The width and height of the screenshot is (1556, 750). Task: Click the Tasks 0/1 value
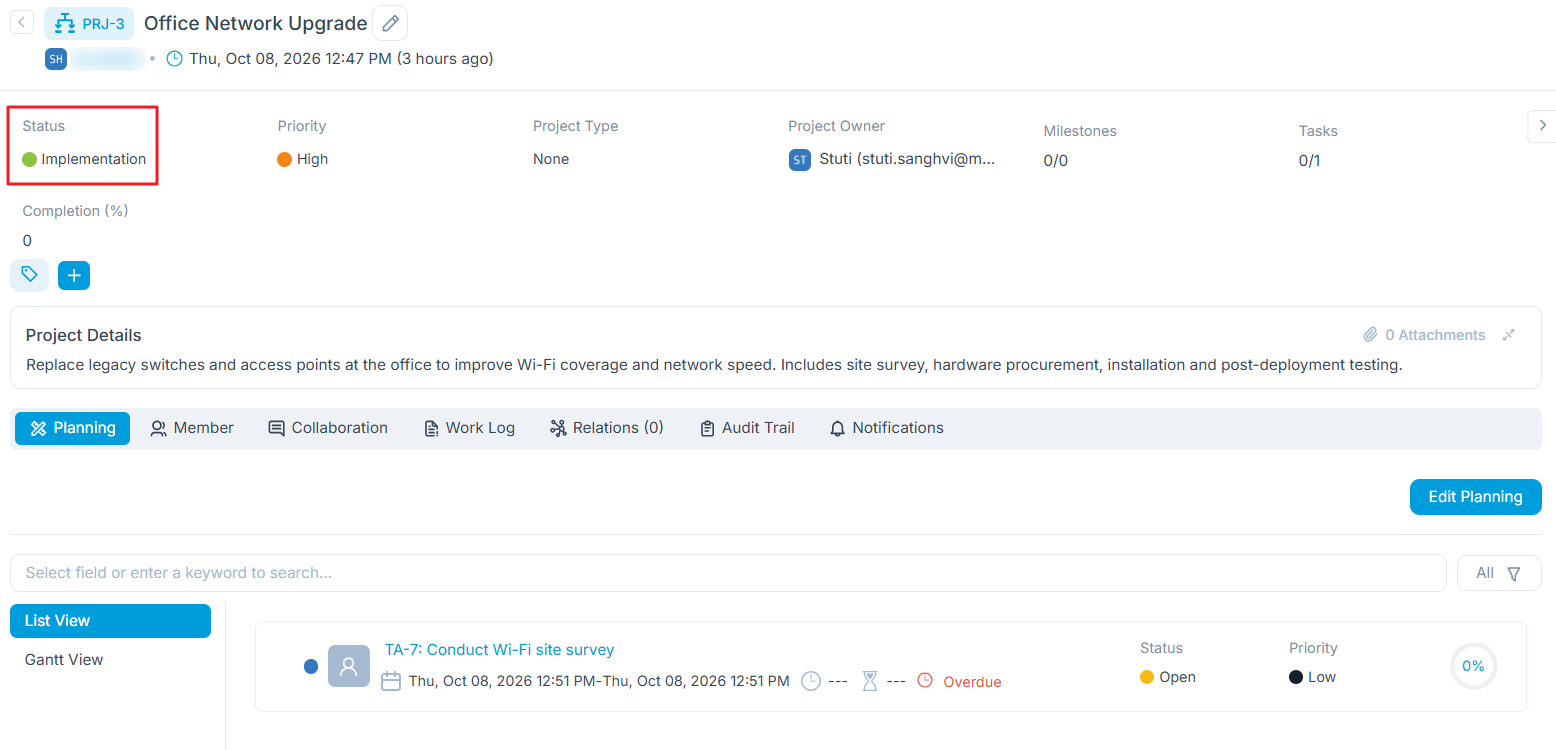[x=1309, y=161]
